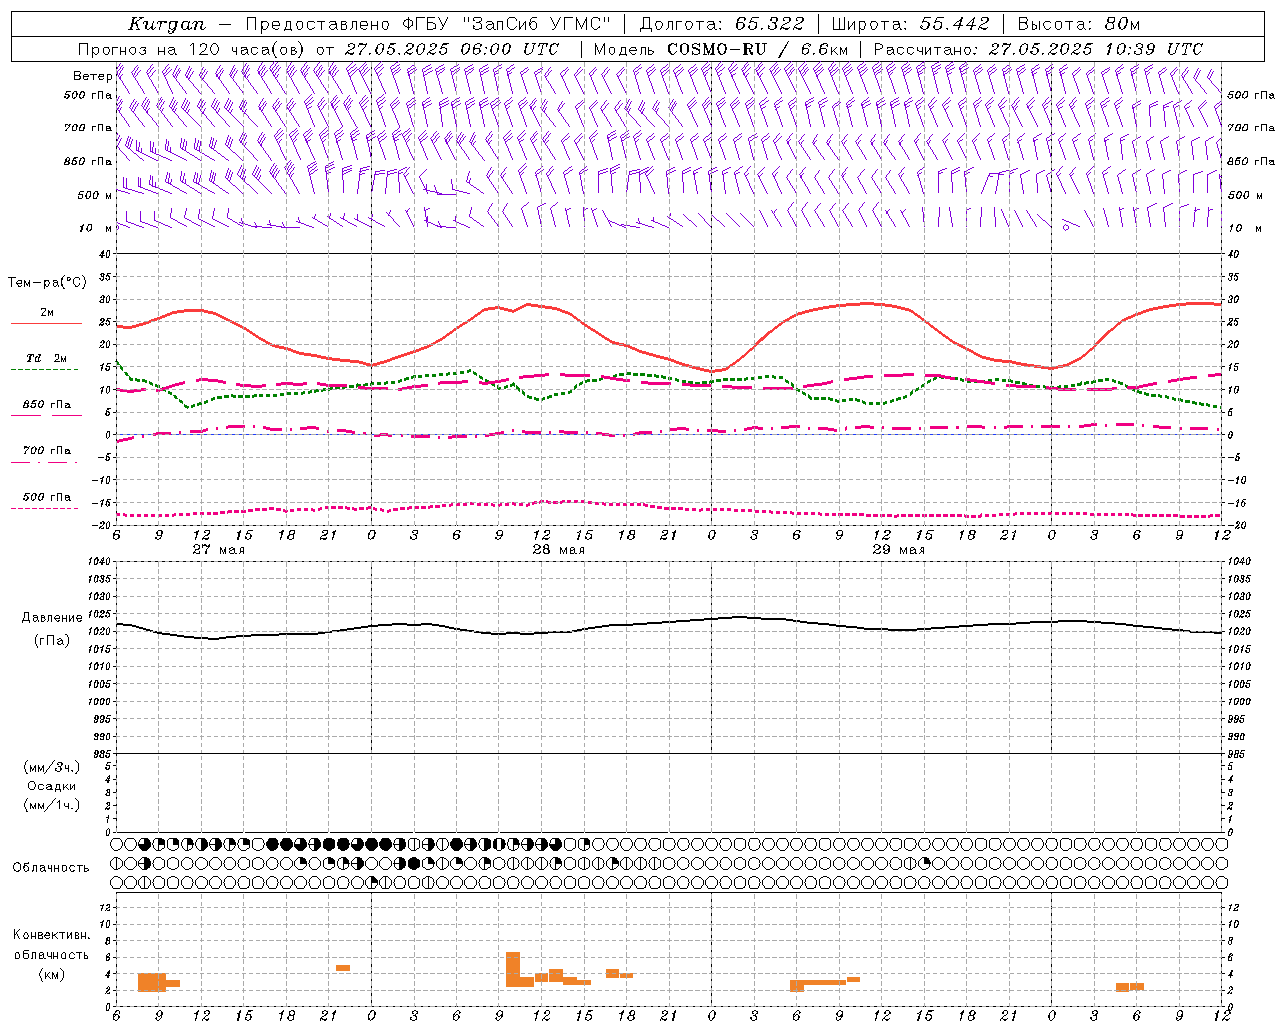Click the 10 м wind level label on left axis
The image size is (1280, 1024).
coord(96,228)
